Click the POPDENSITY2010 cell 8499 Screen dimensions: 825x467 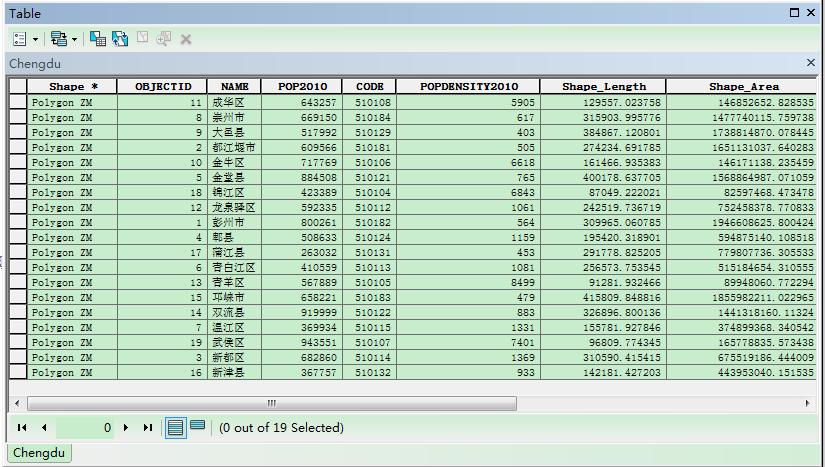coord(468,282)
